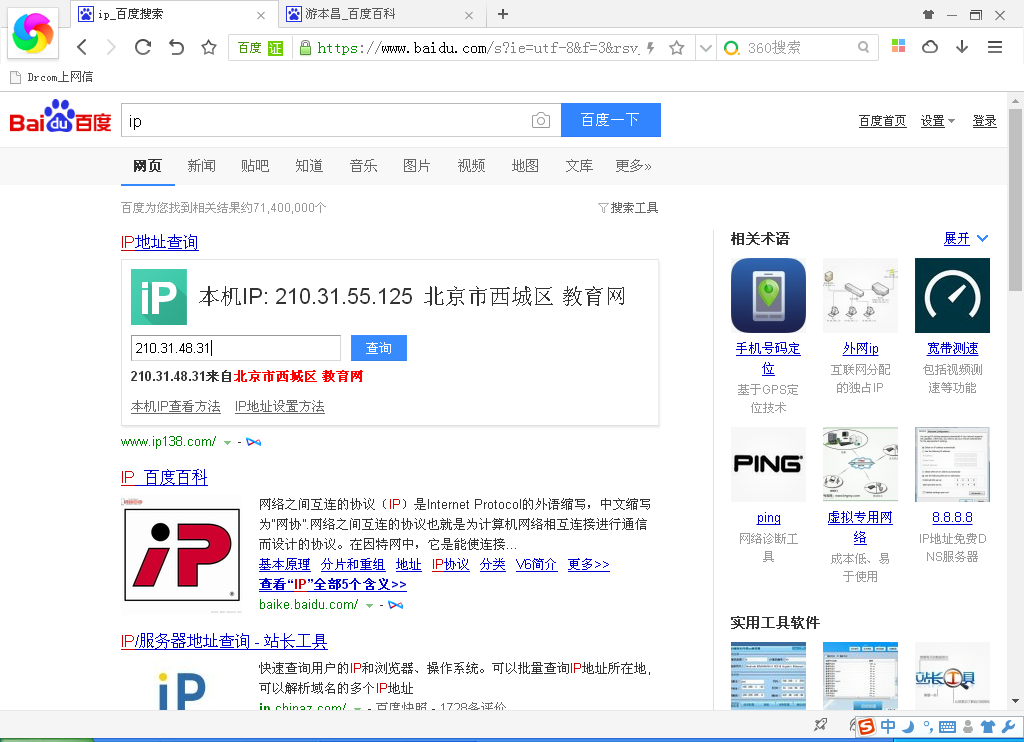Image resolution: width=1024 pixels, height=742 pixels.
Task: Select the 知道 tab
Action: coord(309,166)
